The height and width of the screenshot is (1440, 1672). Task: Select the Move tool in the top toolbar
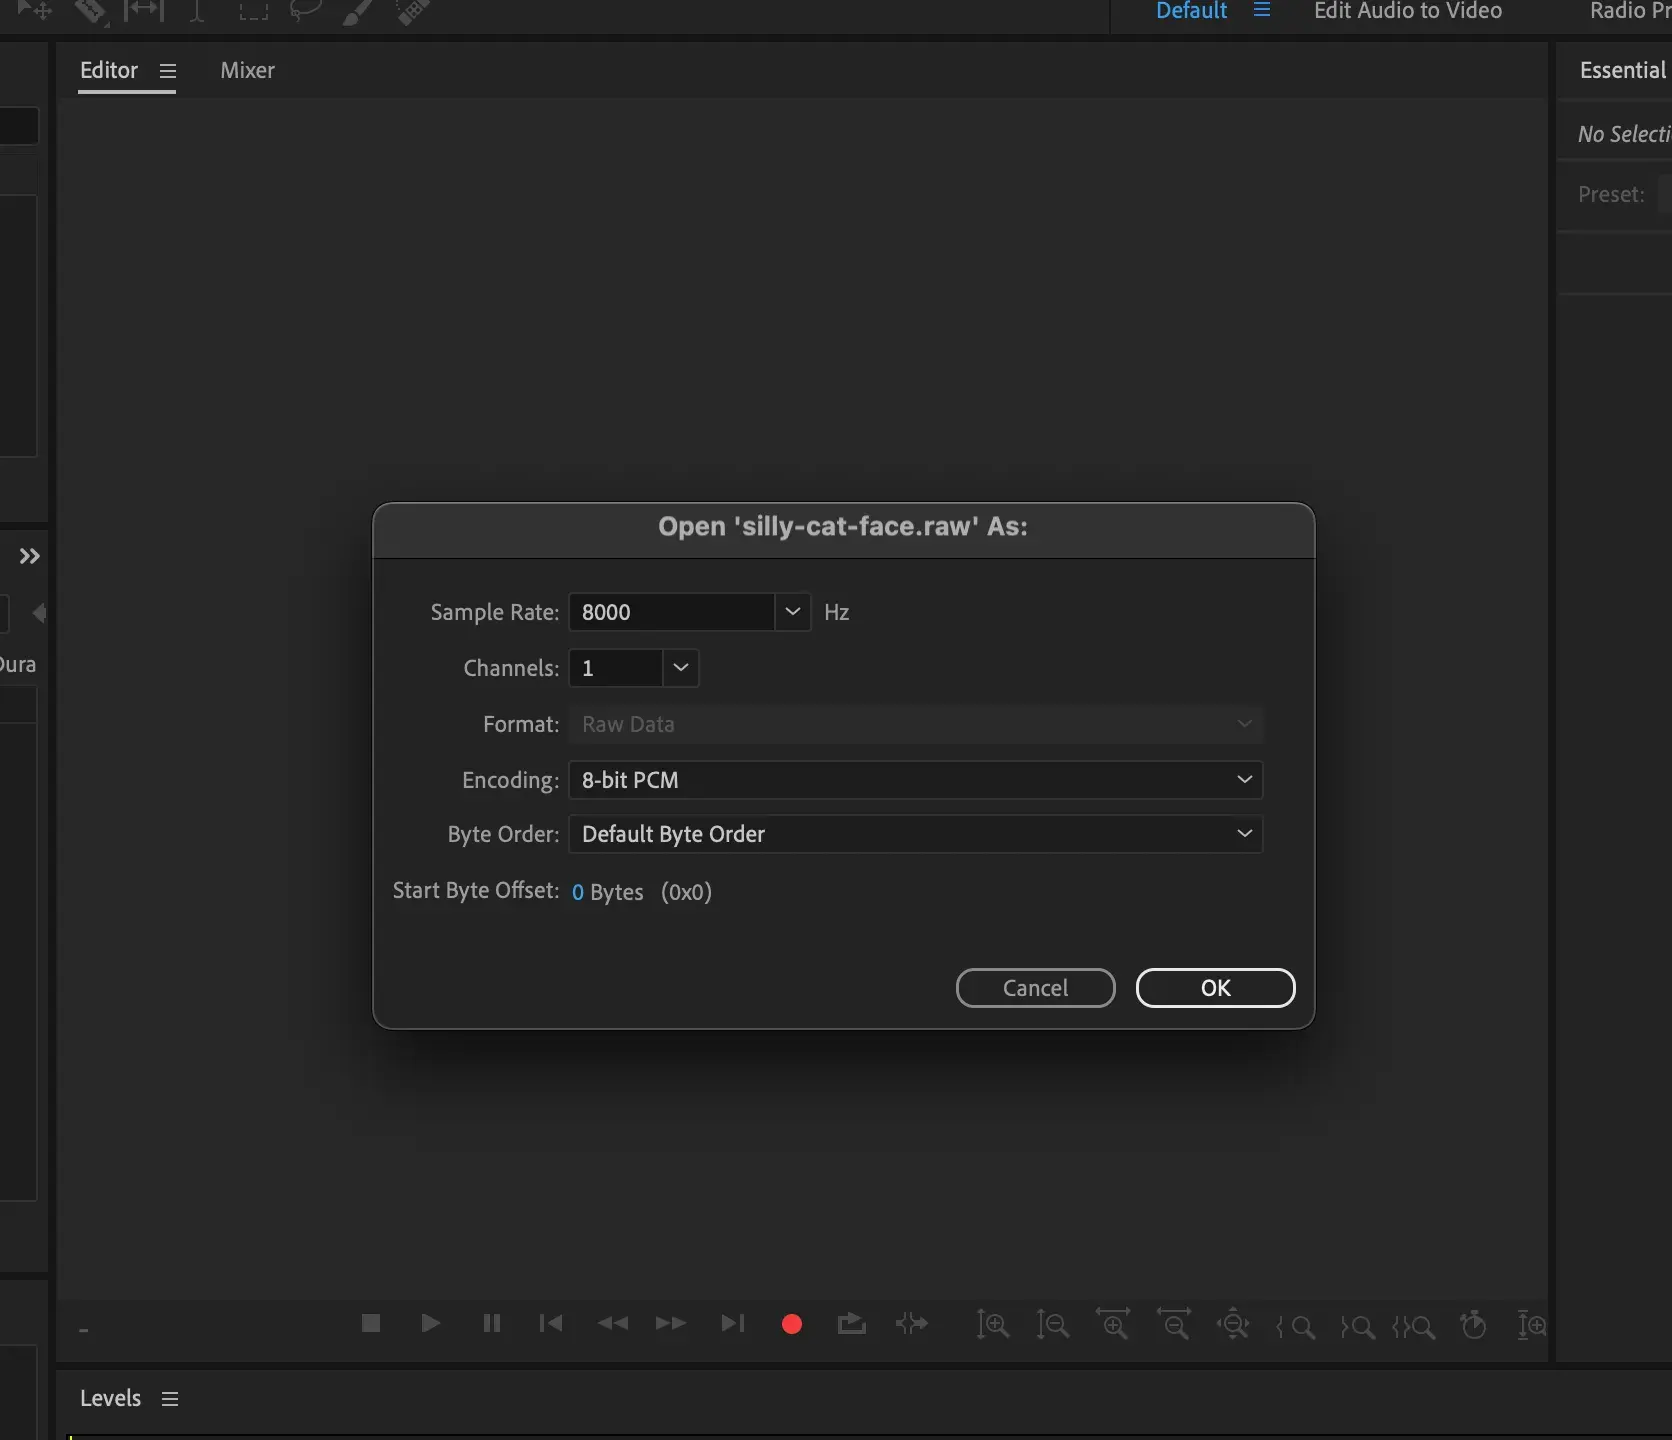click(x=34, y=10)
